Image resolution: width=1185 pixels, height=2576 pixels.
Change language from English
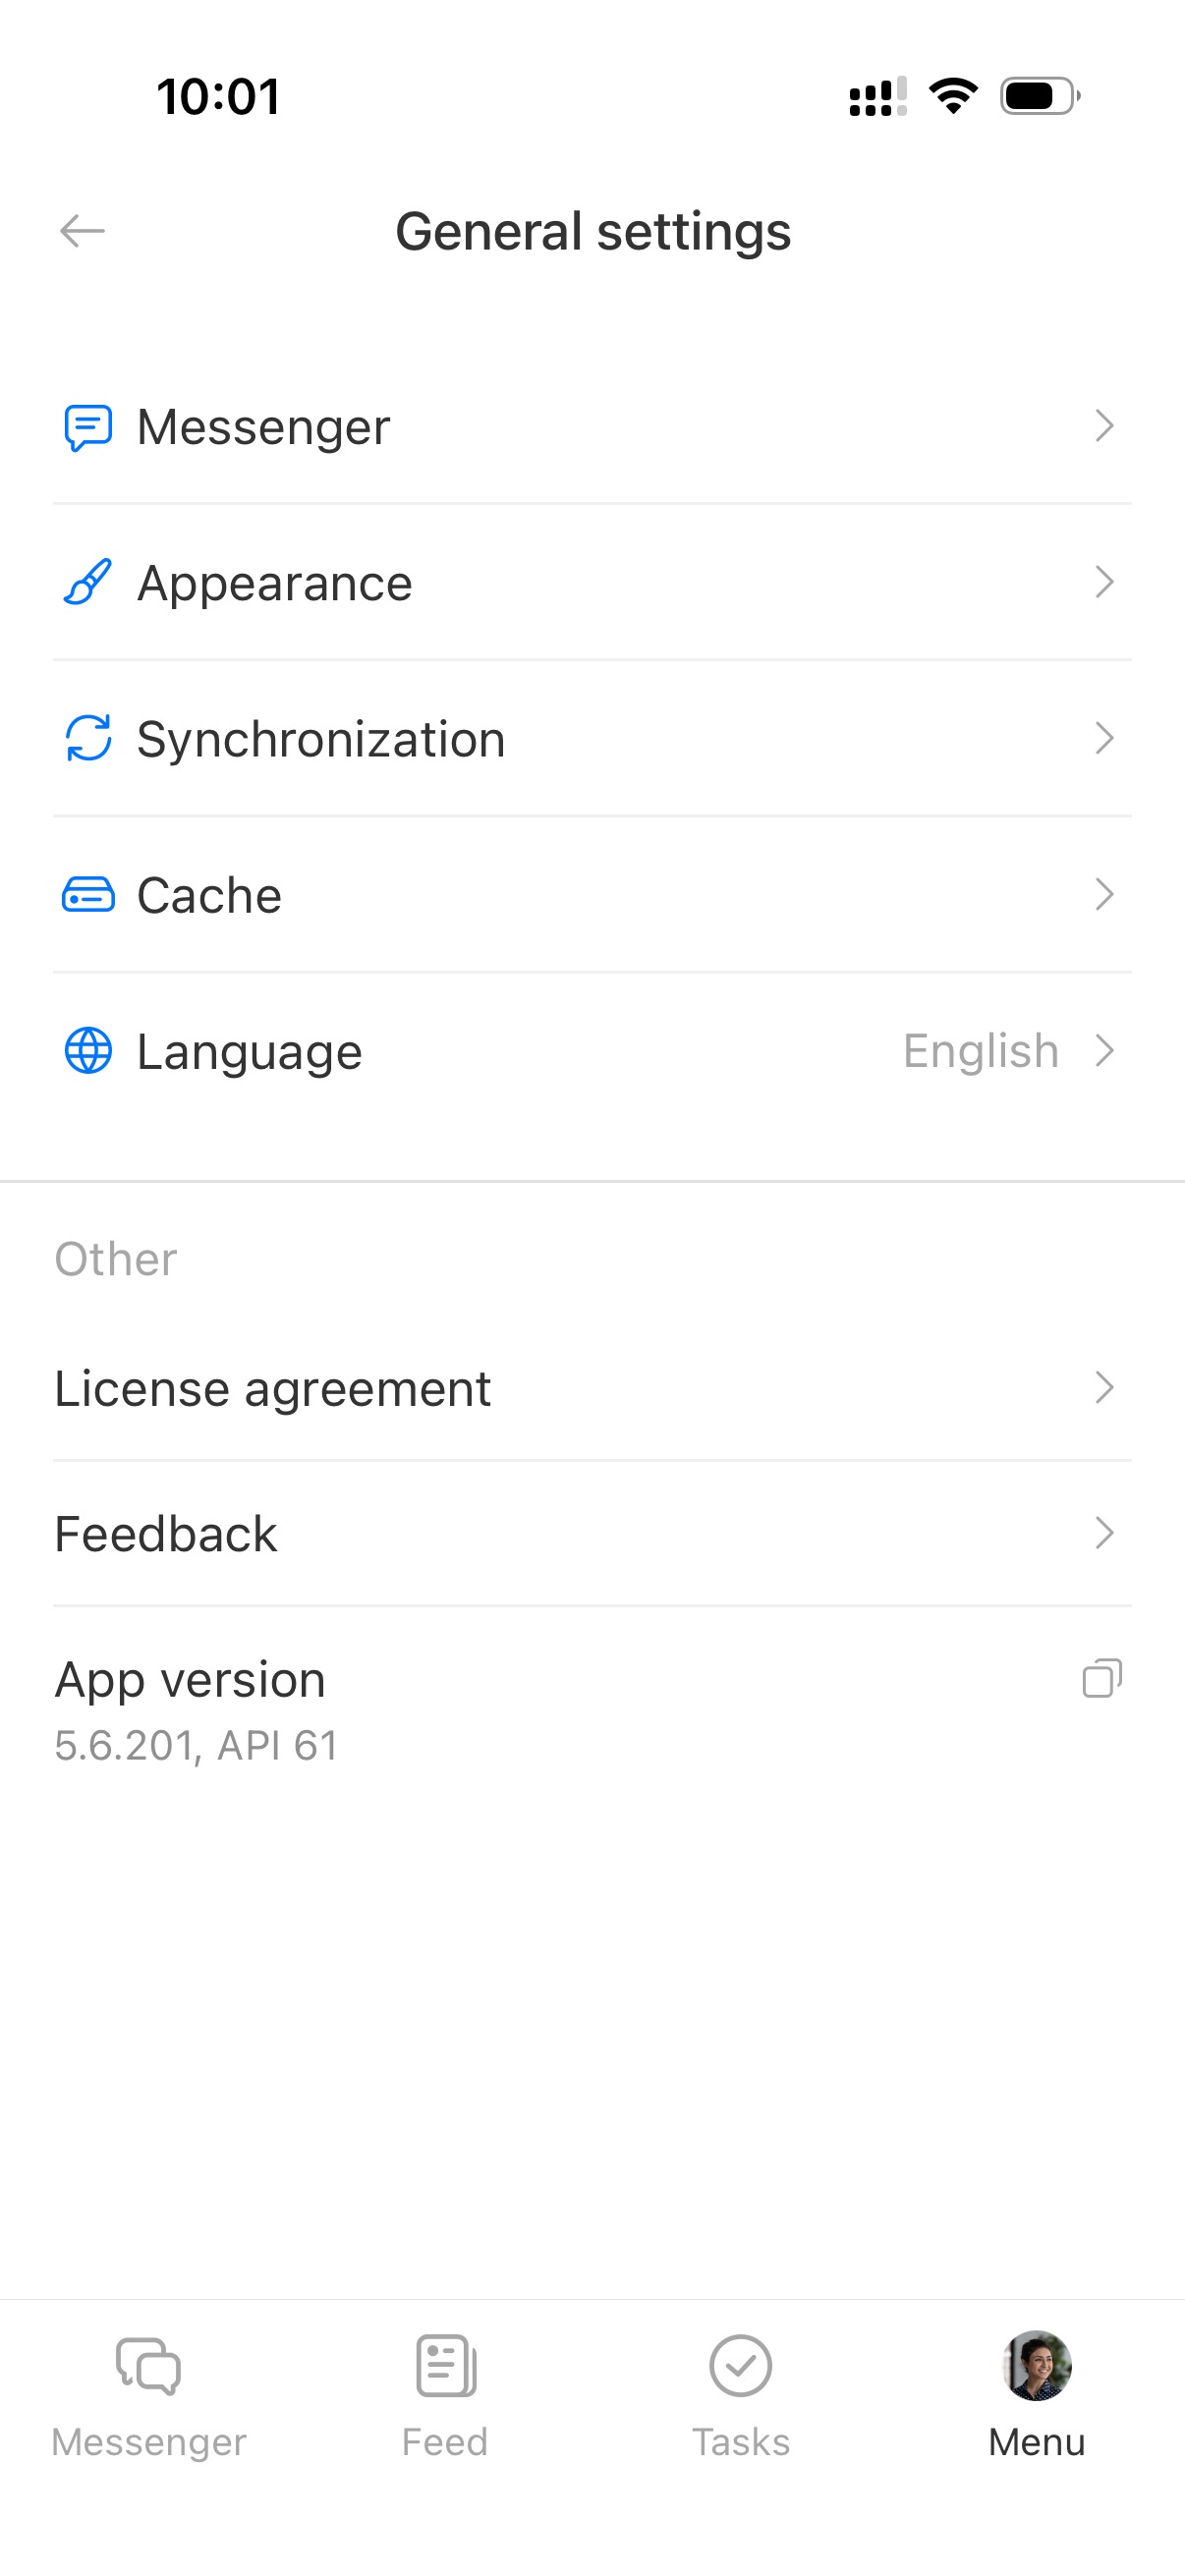981,1051
